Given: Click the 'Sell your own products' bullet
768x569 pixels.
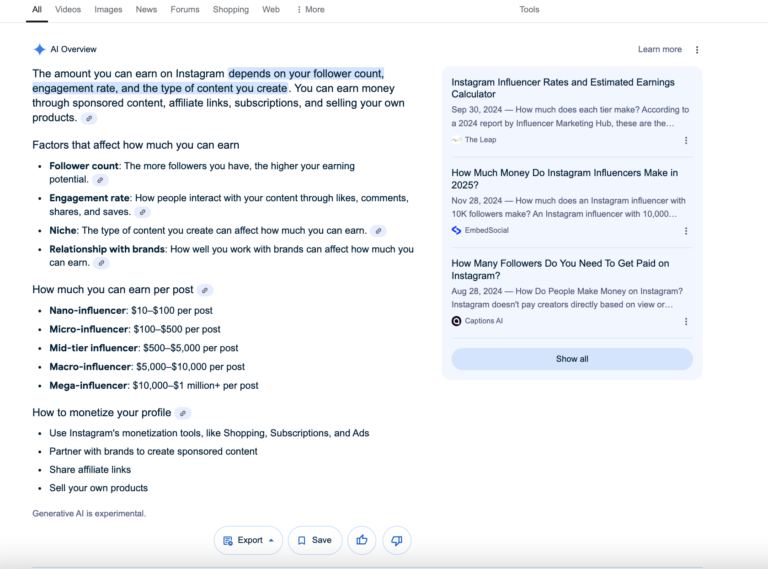Looking at the screenshot, I should (98, 488).
